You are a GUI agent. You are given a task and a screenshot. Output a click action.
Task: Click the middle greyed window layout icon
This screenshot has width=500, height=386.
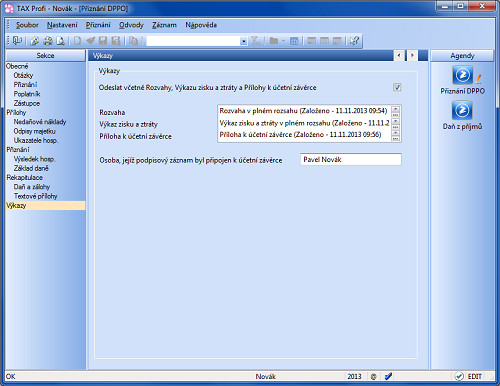pos(324,41)
